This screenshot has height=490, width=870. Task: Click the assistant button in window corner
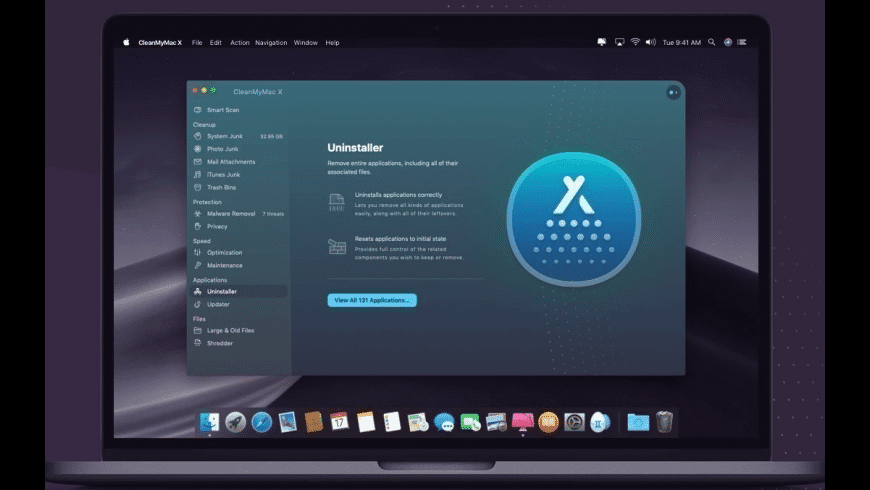673,92
